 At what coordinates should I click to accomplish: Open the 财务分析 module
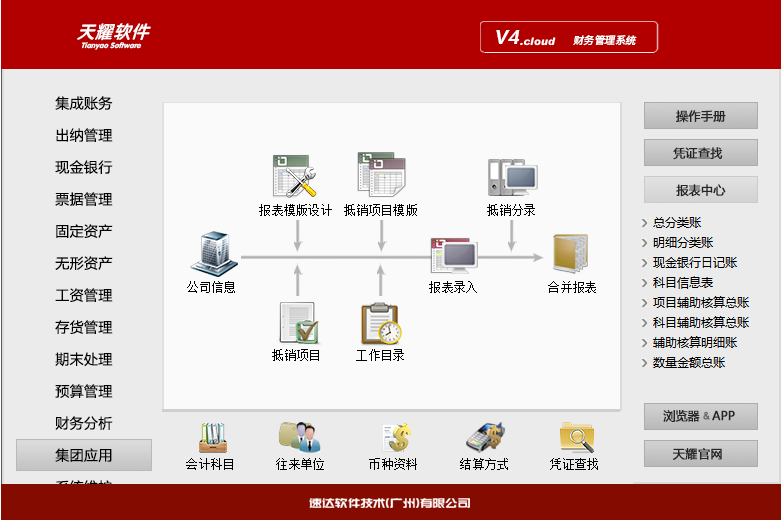coord(83,423)
